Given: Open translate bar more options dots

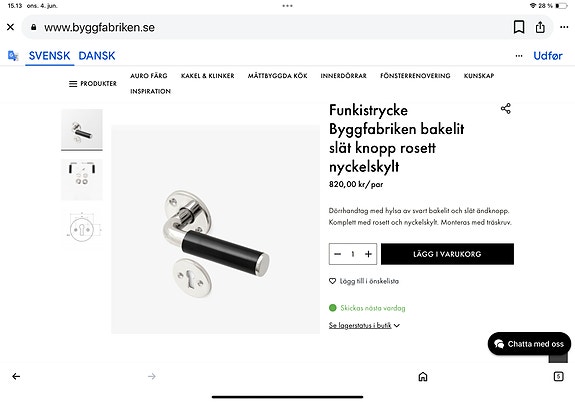Looking at the screenshot, I should 519,56.
